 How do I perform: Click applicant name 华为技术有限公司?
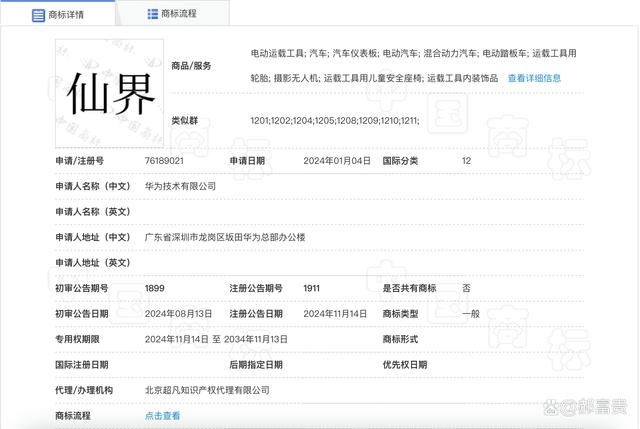click(180, 186)
